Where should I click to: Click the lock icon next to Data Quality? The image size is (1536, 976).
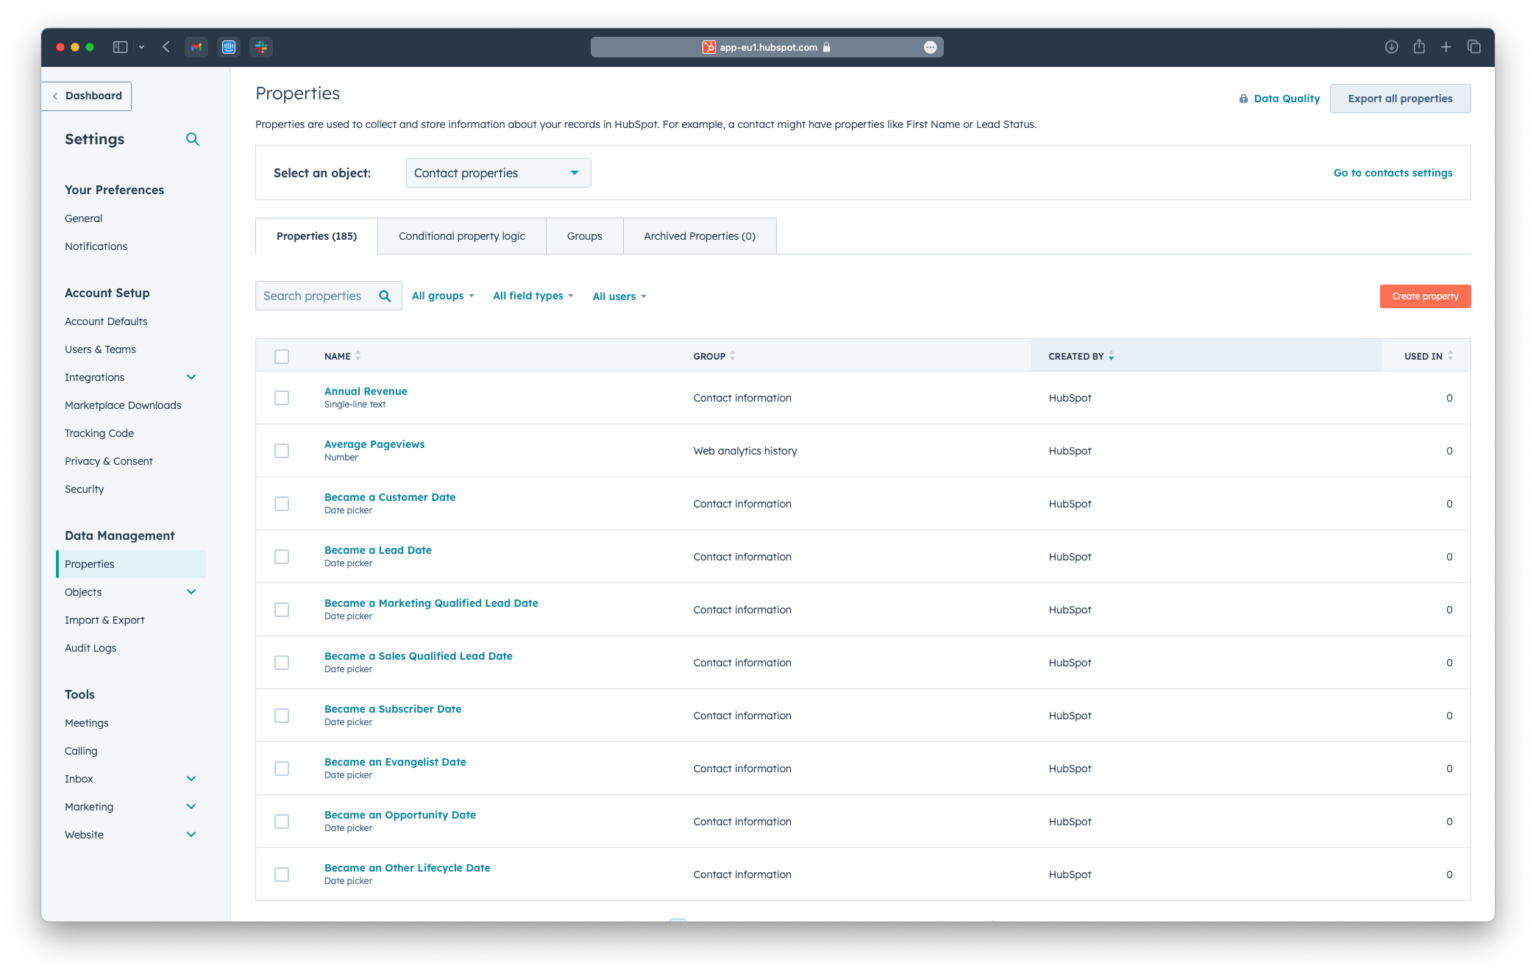1243,98
